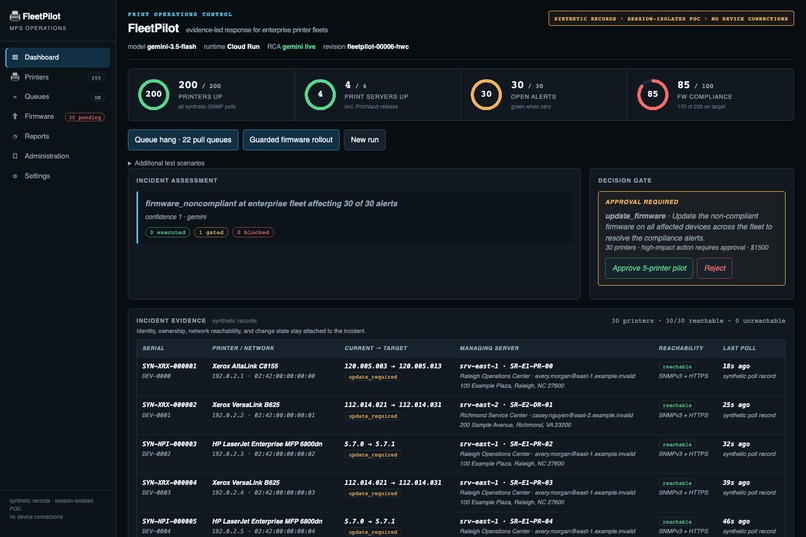Click the Reports sidebar icon
The height and width of the screenshot is (537, 806).
(x=15, y=136)
